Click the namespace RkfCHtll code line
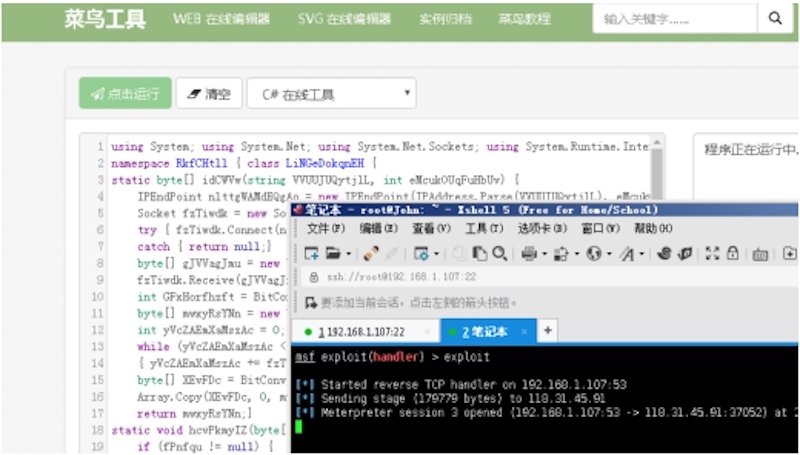The height and width of the screenshot is (455, 800). [244, 164]
